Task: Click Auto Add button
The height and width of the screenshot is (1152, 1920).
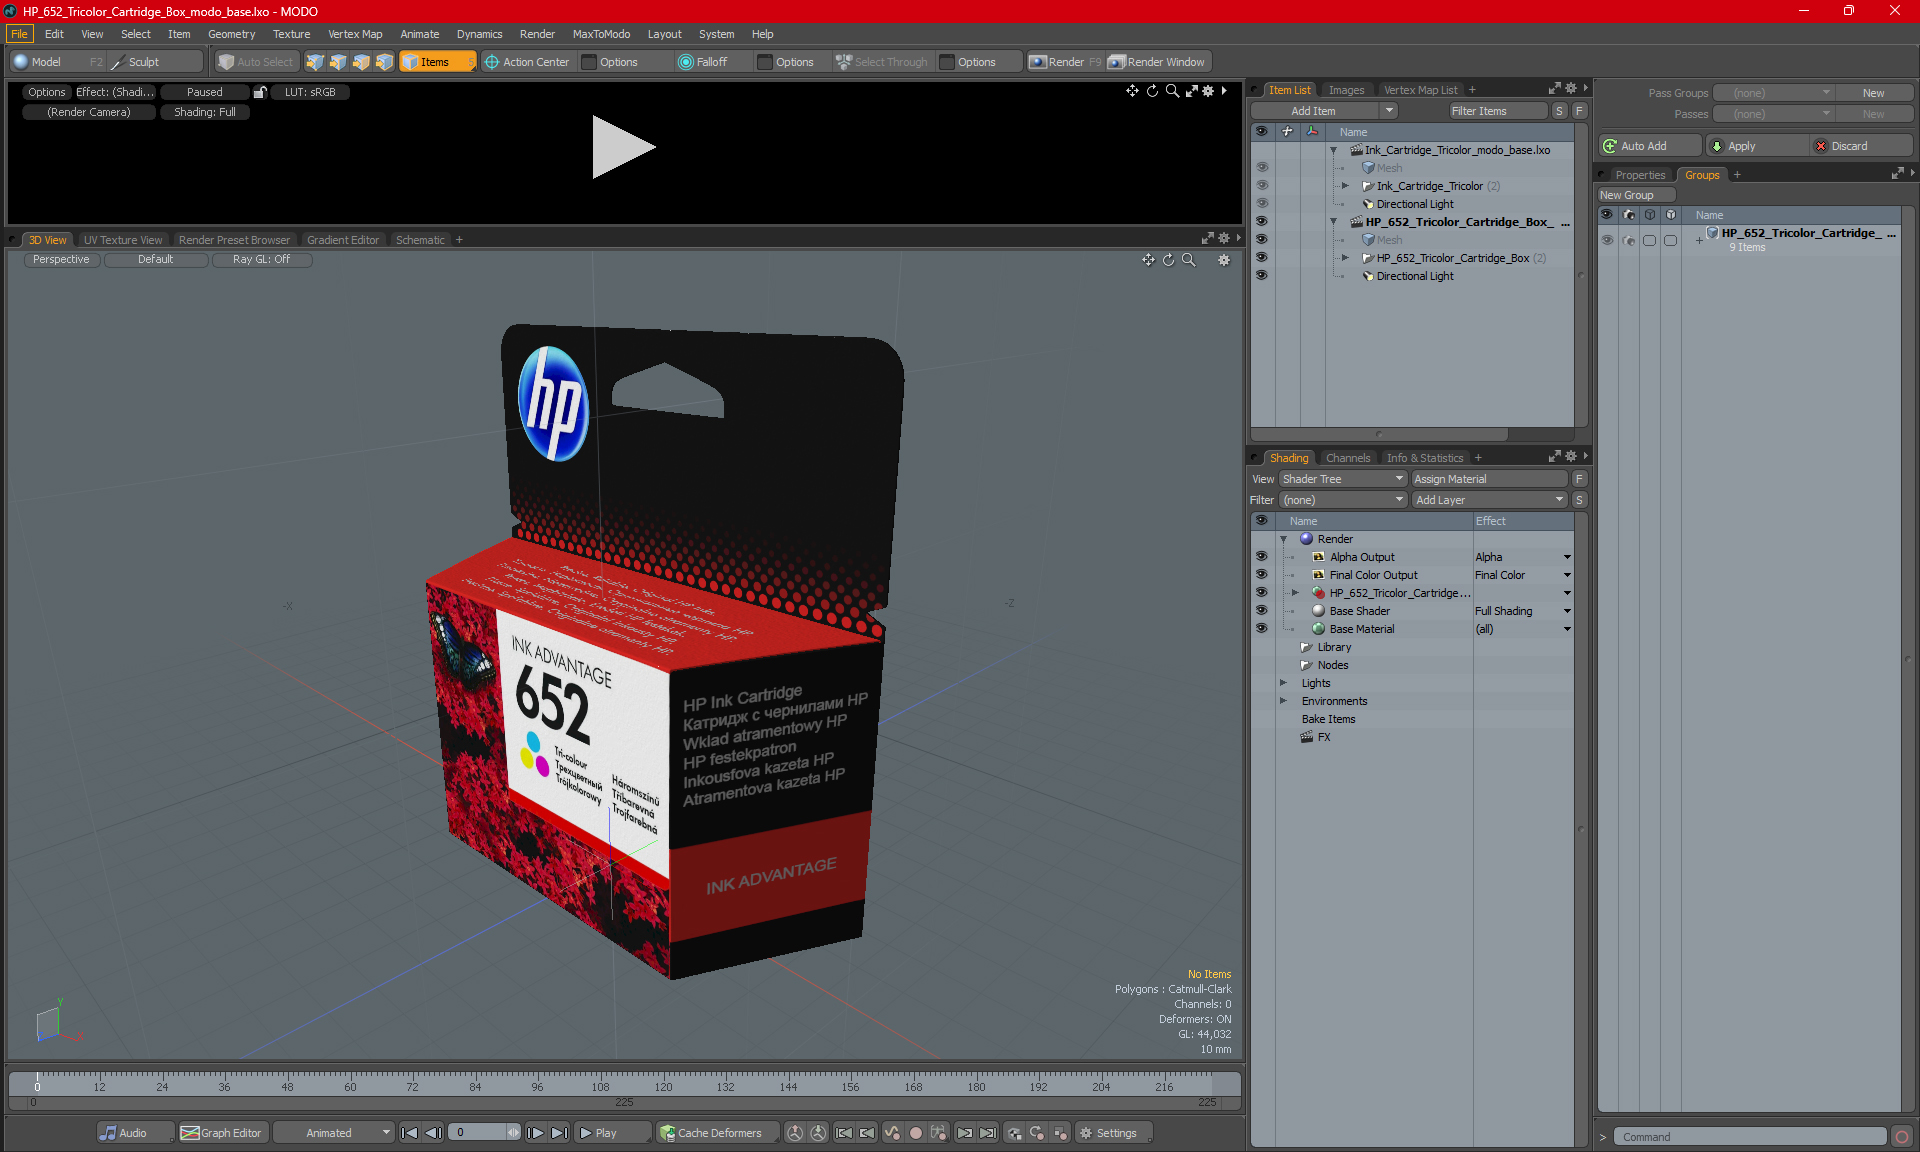Action: coord(1648,146)
